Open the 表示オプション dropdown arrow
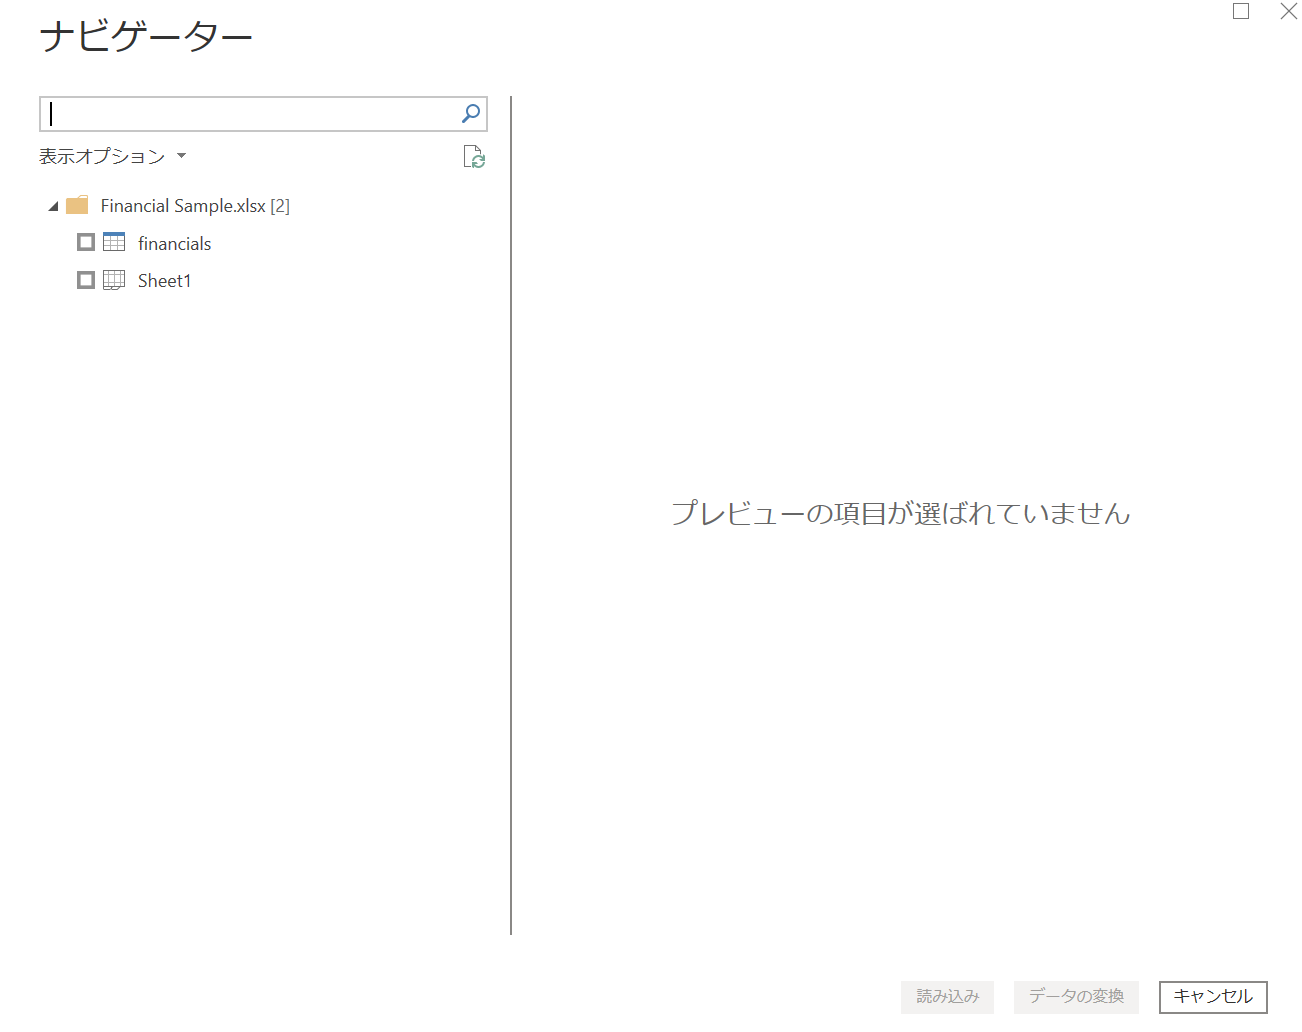Image resolution: width=1302 pixels, height=1032 pixels. [x=180, y=156]
